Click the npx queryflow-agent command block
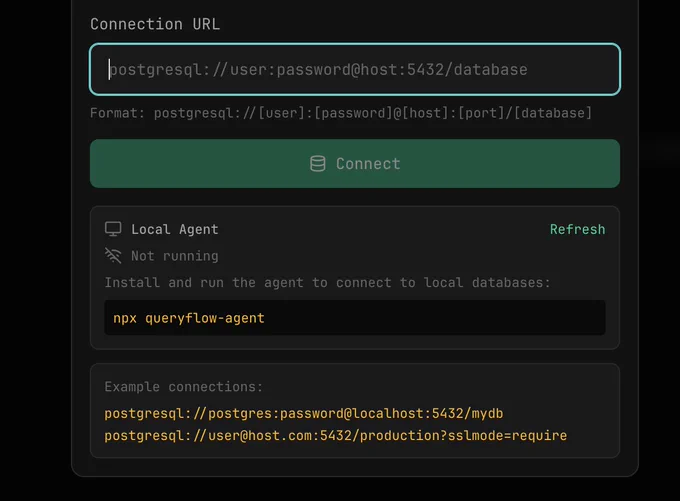Image resolution: width=680 pixels, height=501 pixels. click(x=355, y=318)
